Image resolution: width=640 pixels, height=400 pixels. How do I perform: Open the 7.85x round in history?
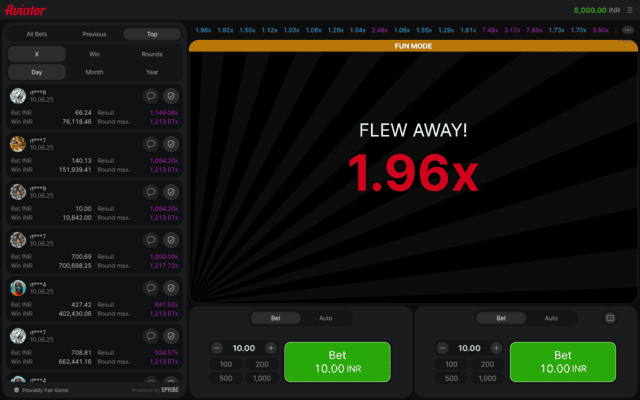tap(534, 30)
